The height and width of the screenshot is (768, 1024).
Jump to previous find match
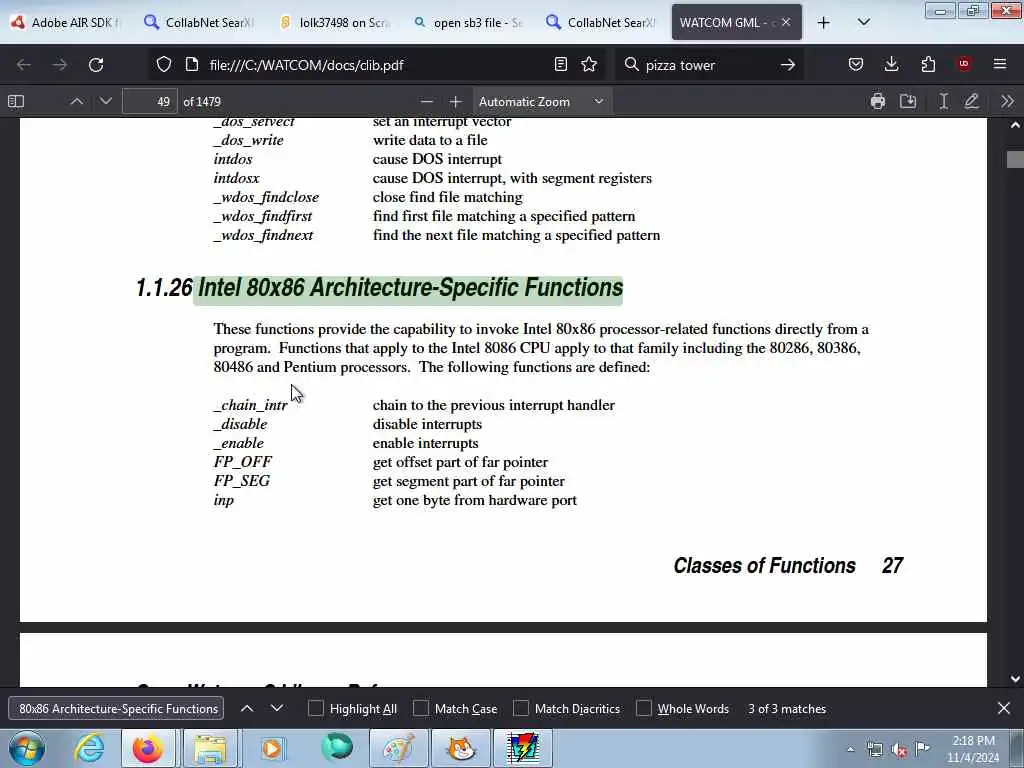(247, 708)
